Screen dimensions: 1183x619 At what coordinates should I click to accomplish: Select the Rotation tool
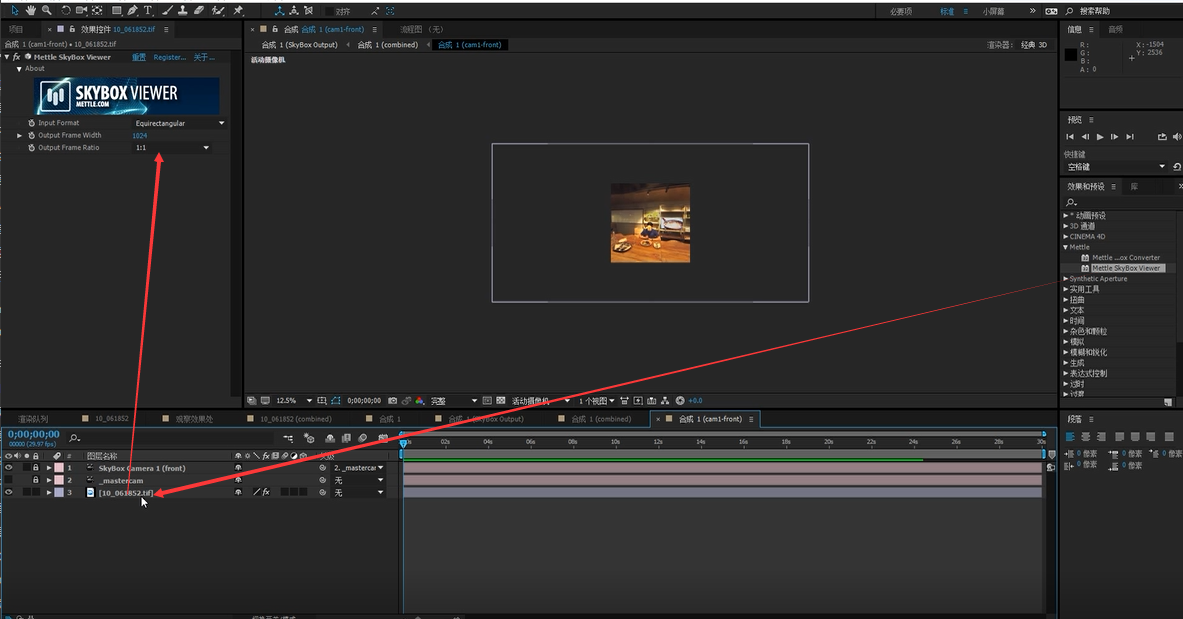[x=66, y=11]
